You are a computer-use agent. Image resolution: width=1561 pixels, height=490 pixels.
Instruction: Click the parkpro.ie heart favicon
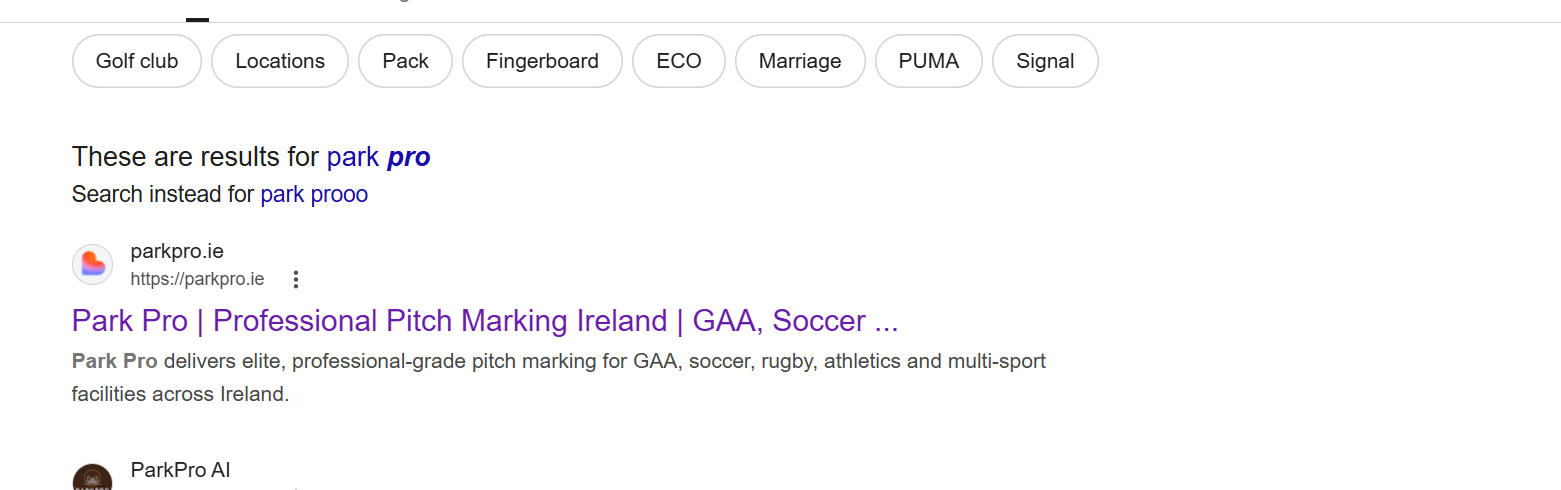click(92, 265)
